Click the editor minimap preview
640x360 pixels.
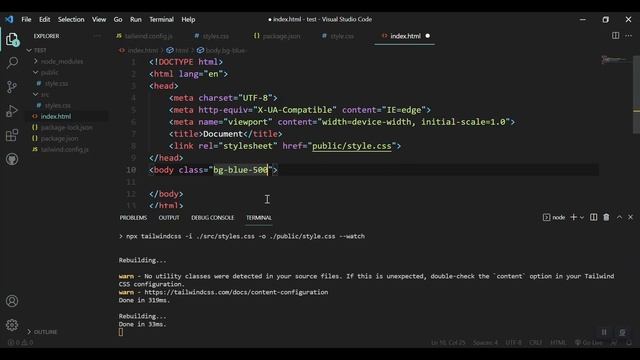click(x=615, y=60)
